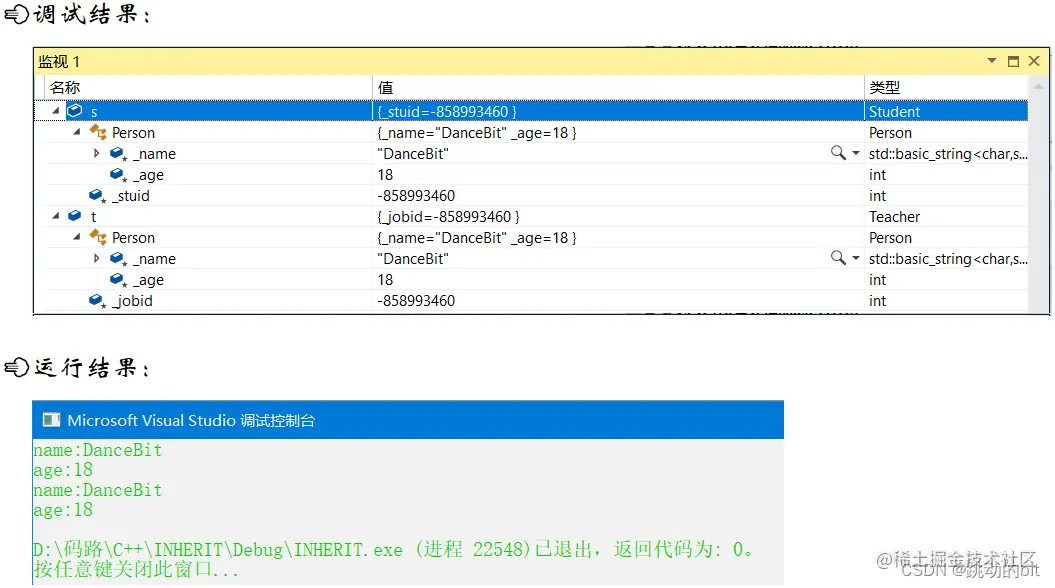This screenshot has width=1055, height=588.
Task: Click the 值 column header
Action: [x=385, y=87]
